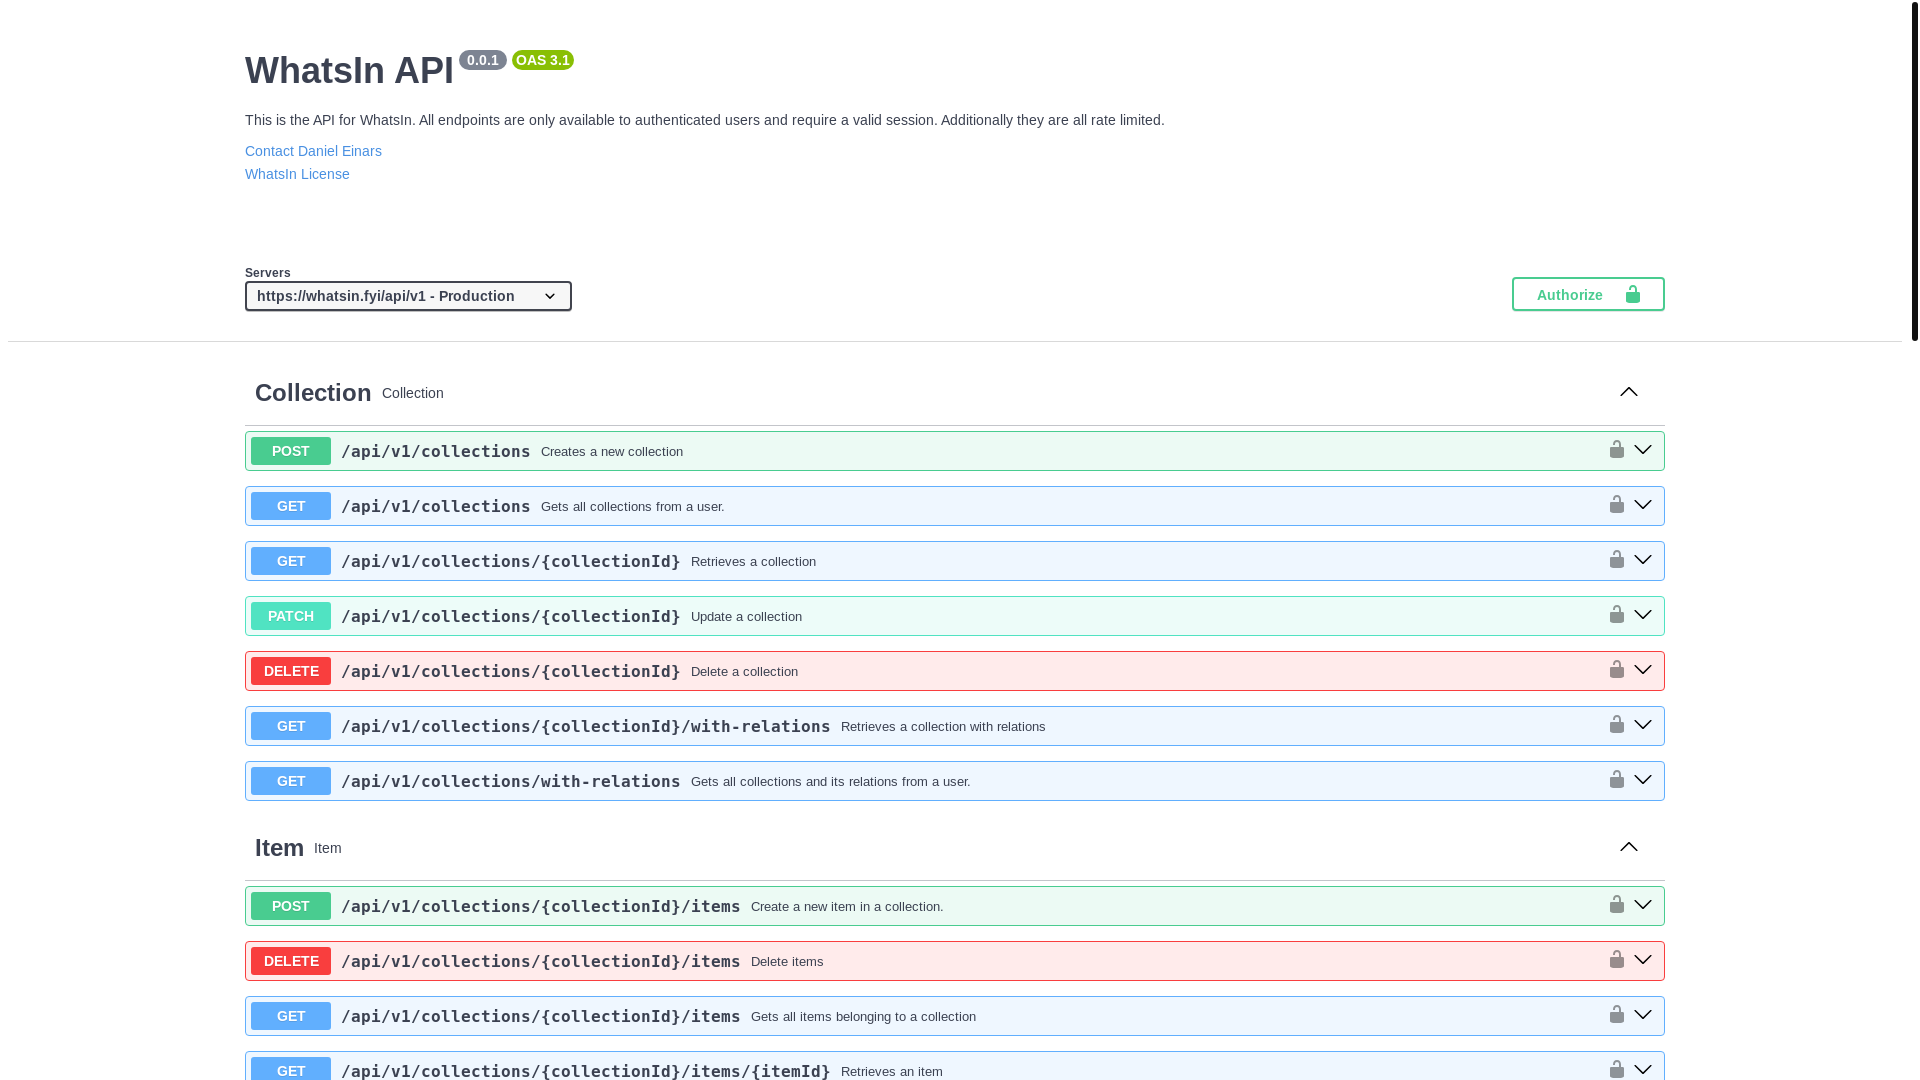Expand 'Retrieves a collection' endpoint chevron
This screenshot has width=1920, height=1080.
click(1643, 560)
